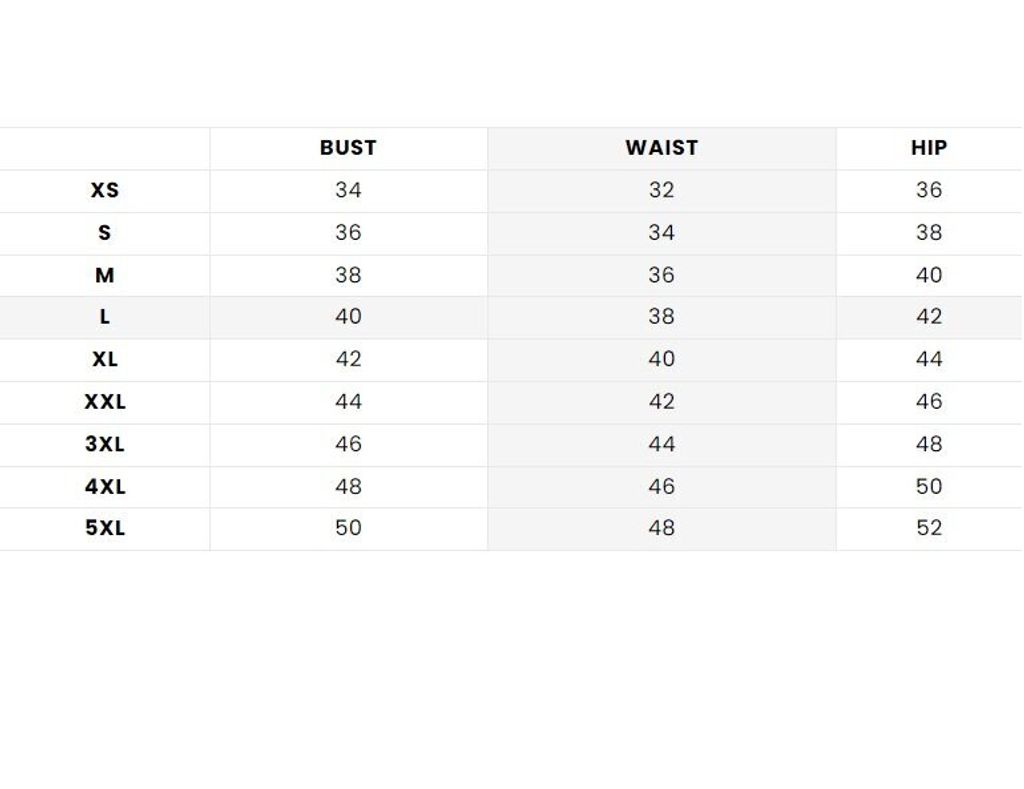
Task: Select the XL size row label
Action: (104, 359)
